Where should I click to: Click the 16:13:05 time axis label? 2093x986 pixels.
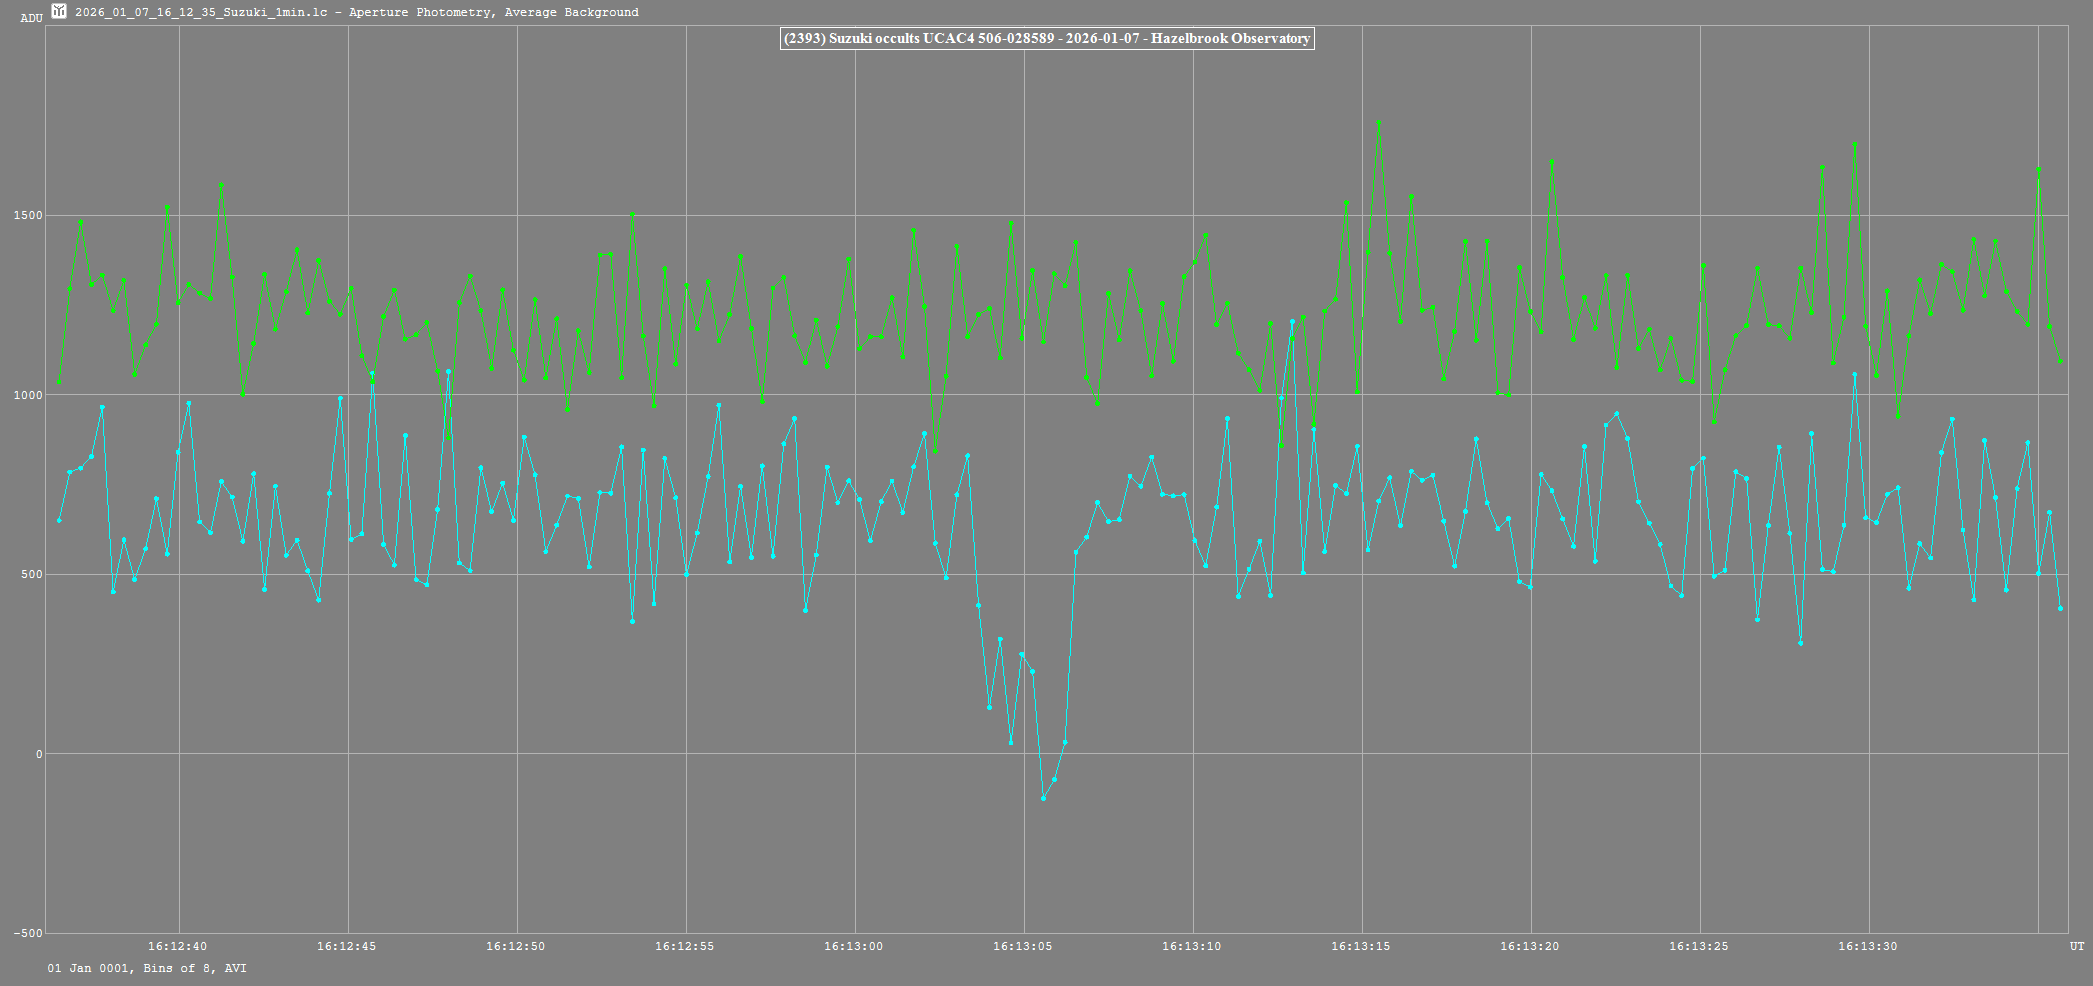pos(1023,946)
